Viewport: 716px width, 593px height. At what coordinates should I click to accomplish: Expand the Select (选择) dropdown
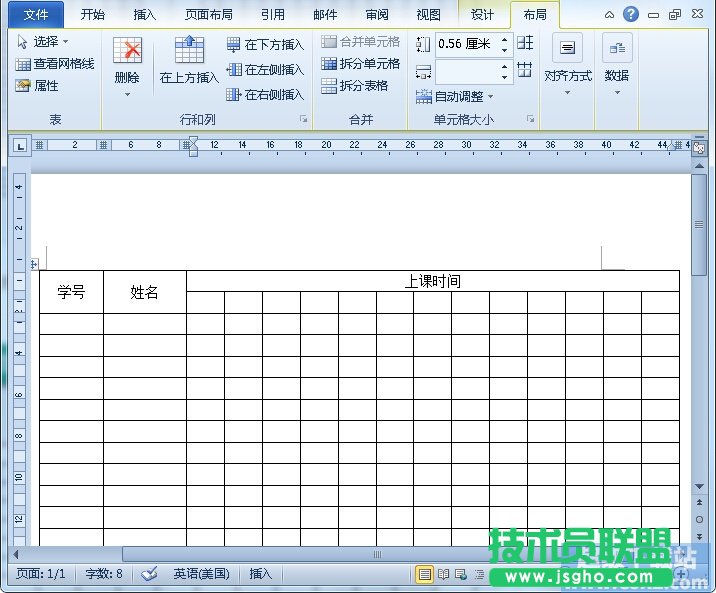44,42
